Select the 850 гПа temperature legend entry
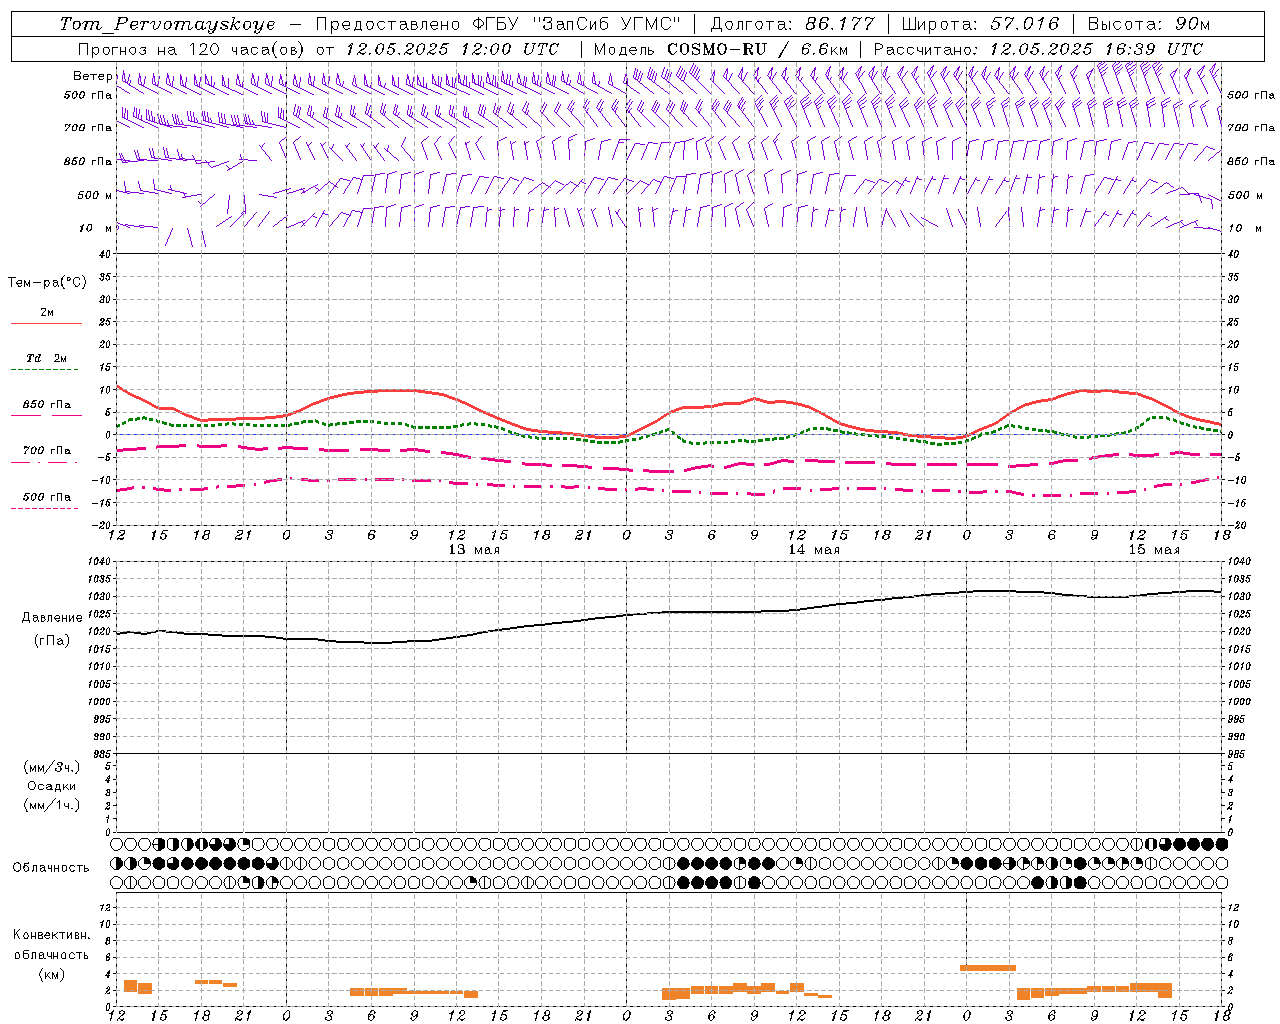Screen dimensions: 1280x1024 coord(46,408)
